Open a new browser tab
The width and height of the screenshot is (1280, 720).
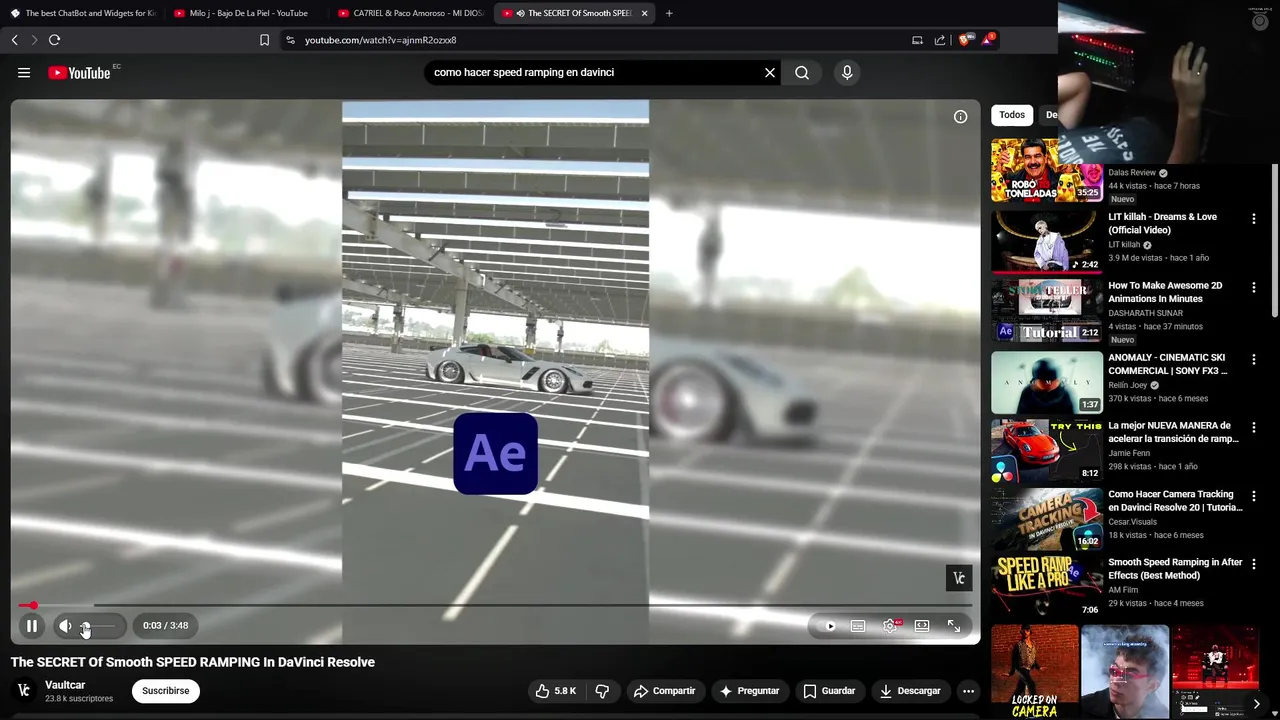click(x=669, y=13)
